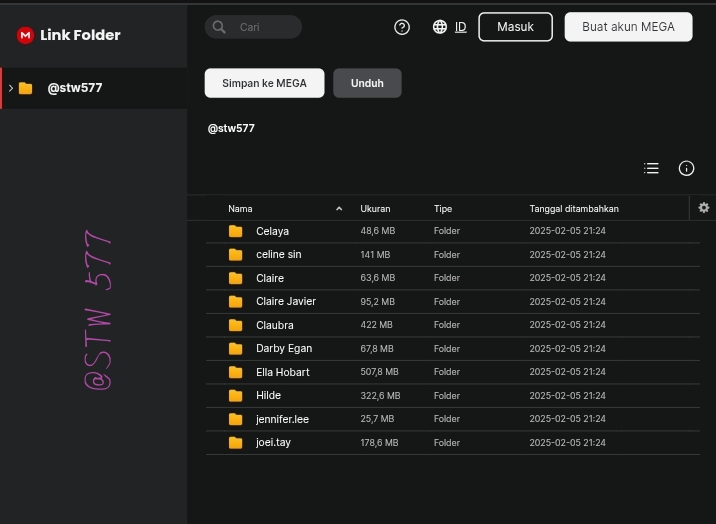Click the 507,8 MB size cell
716x524 pixels.
379,372
